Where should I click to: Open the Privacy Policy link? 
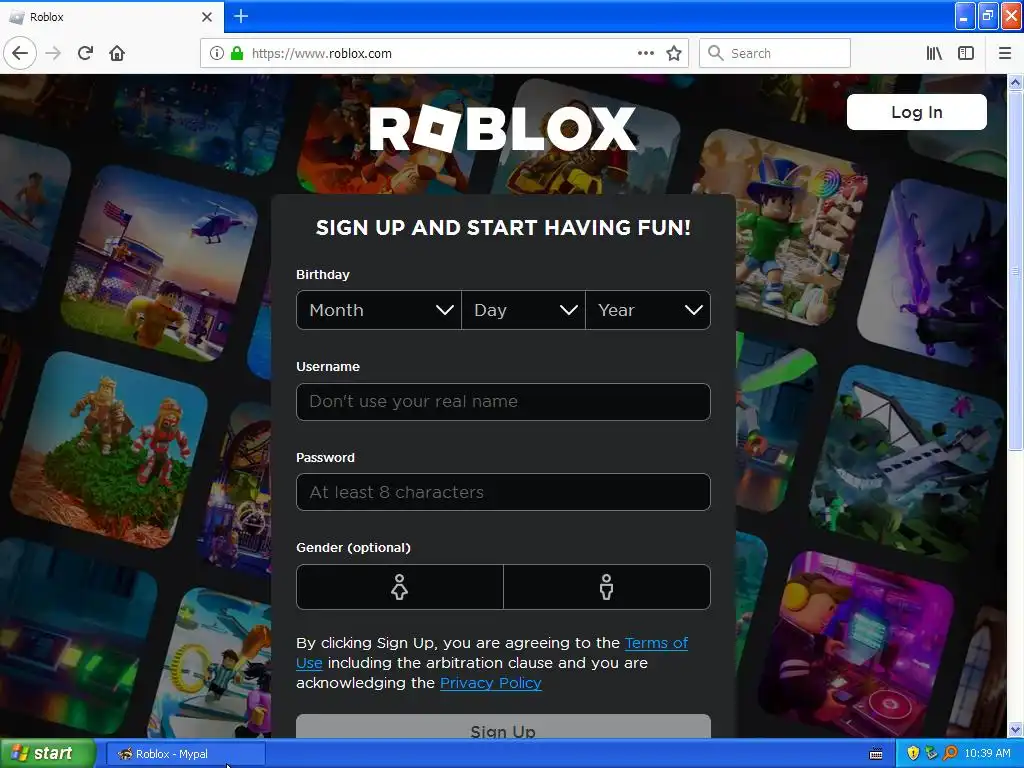pos(490,683)
